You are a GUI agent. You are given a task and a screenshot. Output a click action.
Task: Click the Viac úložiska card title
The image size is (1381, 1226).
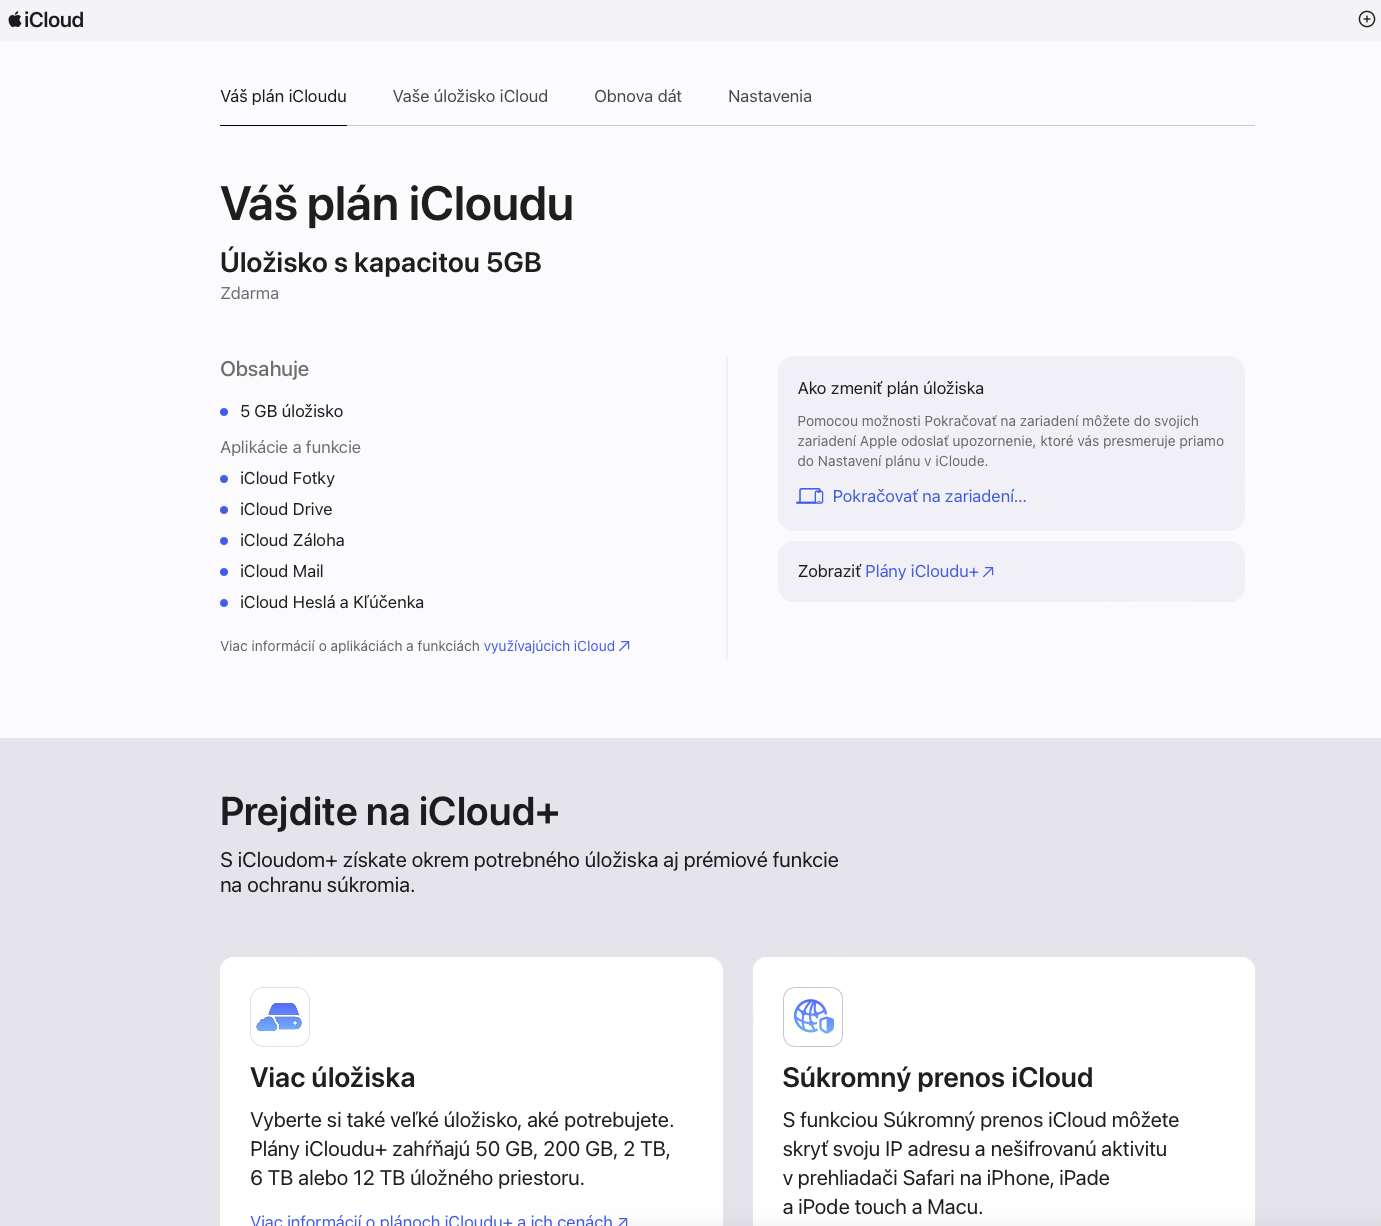(x=333, y=1077)
